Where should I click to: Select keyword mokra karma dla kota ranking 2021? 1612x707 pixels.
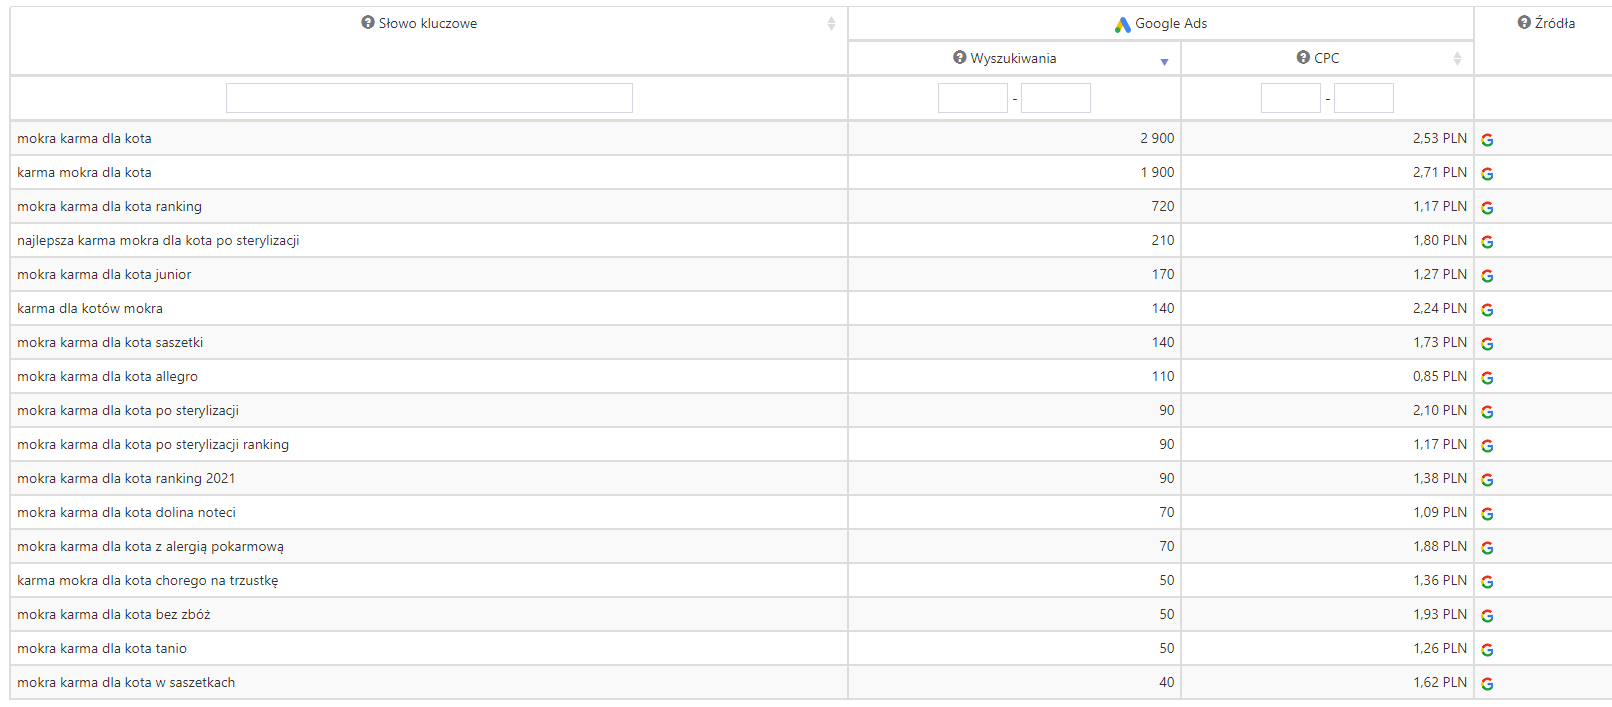point(126,478)
